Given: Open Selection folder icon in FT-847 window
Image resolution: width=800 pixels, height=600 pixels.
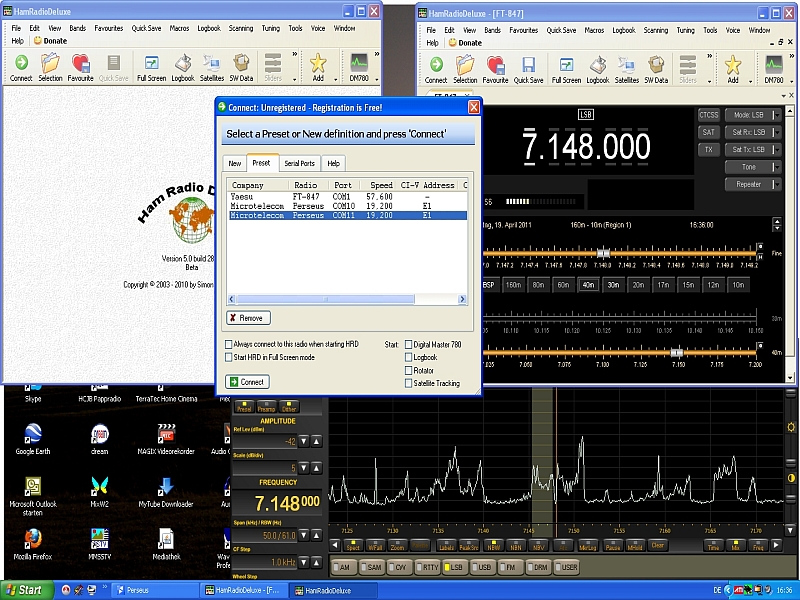Looking at the screenshot, I should point(465,70).
